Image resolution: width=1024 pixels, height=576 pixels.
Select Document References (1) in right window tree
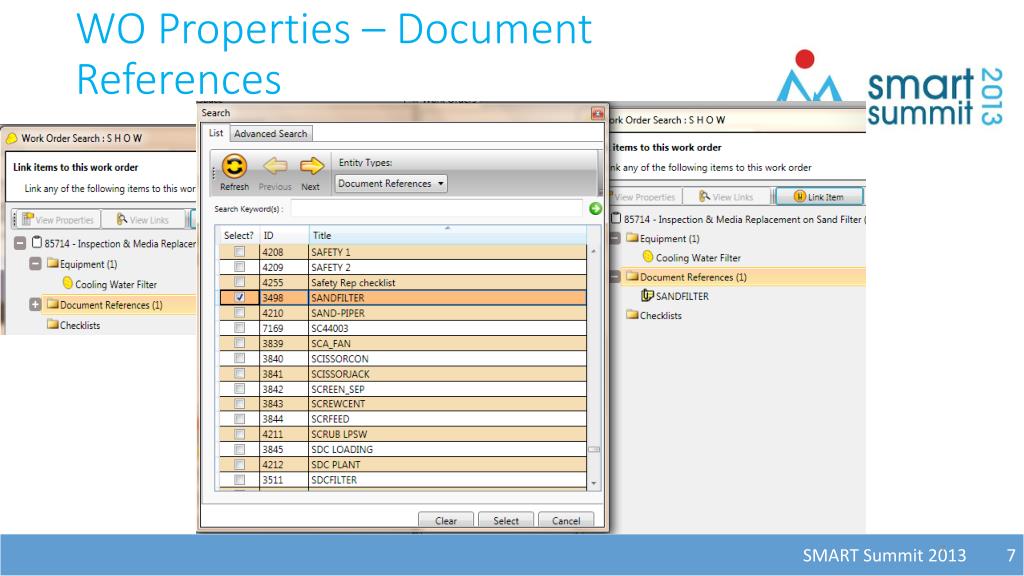pyautogui.click(x=693, y=277)
